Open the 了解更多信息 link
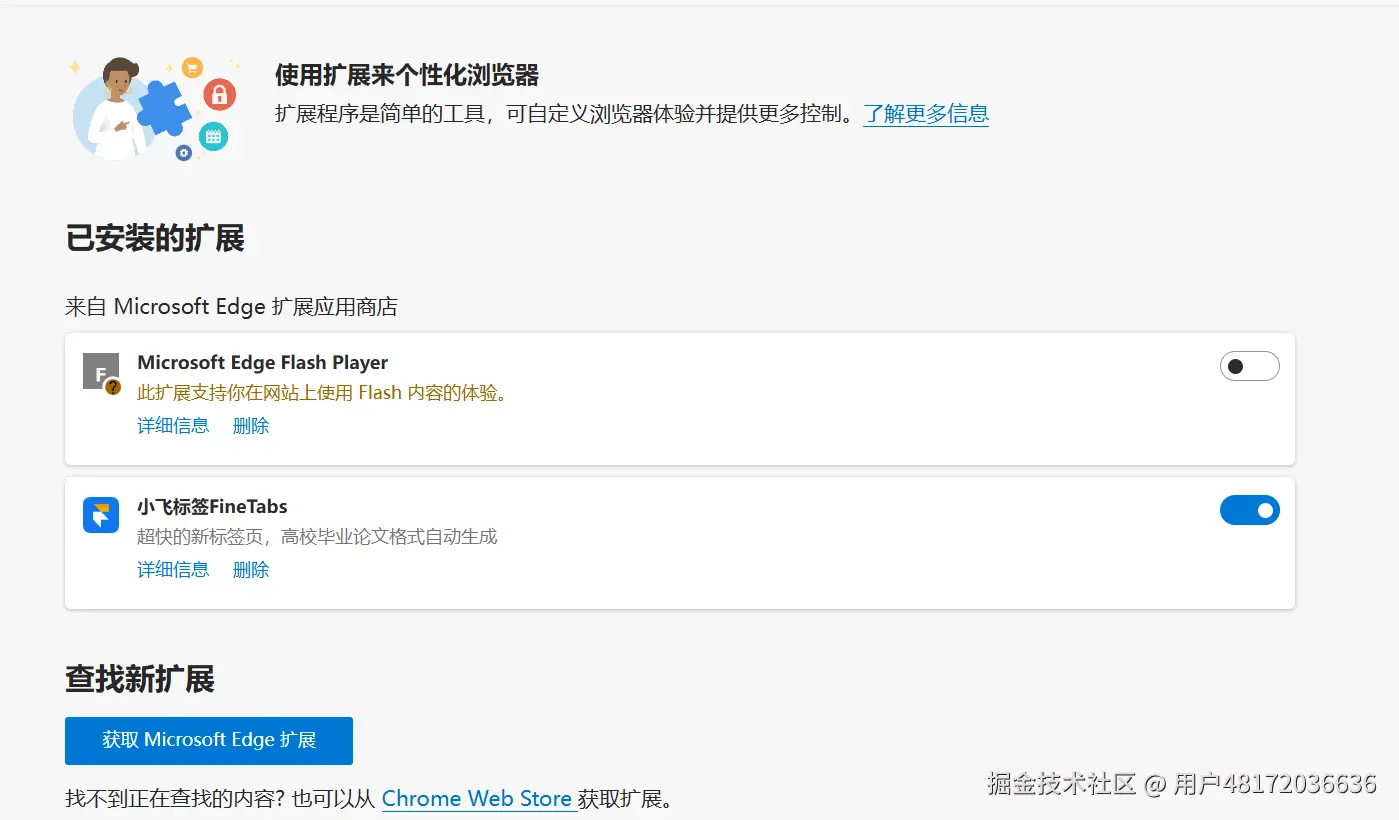Image resolution: width=1399 pixels, height=820 pixels. click(925, 113)
